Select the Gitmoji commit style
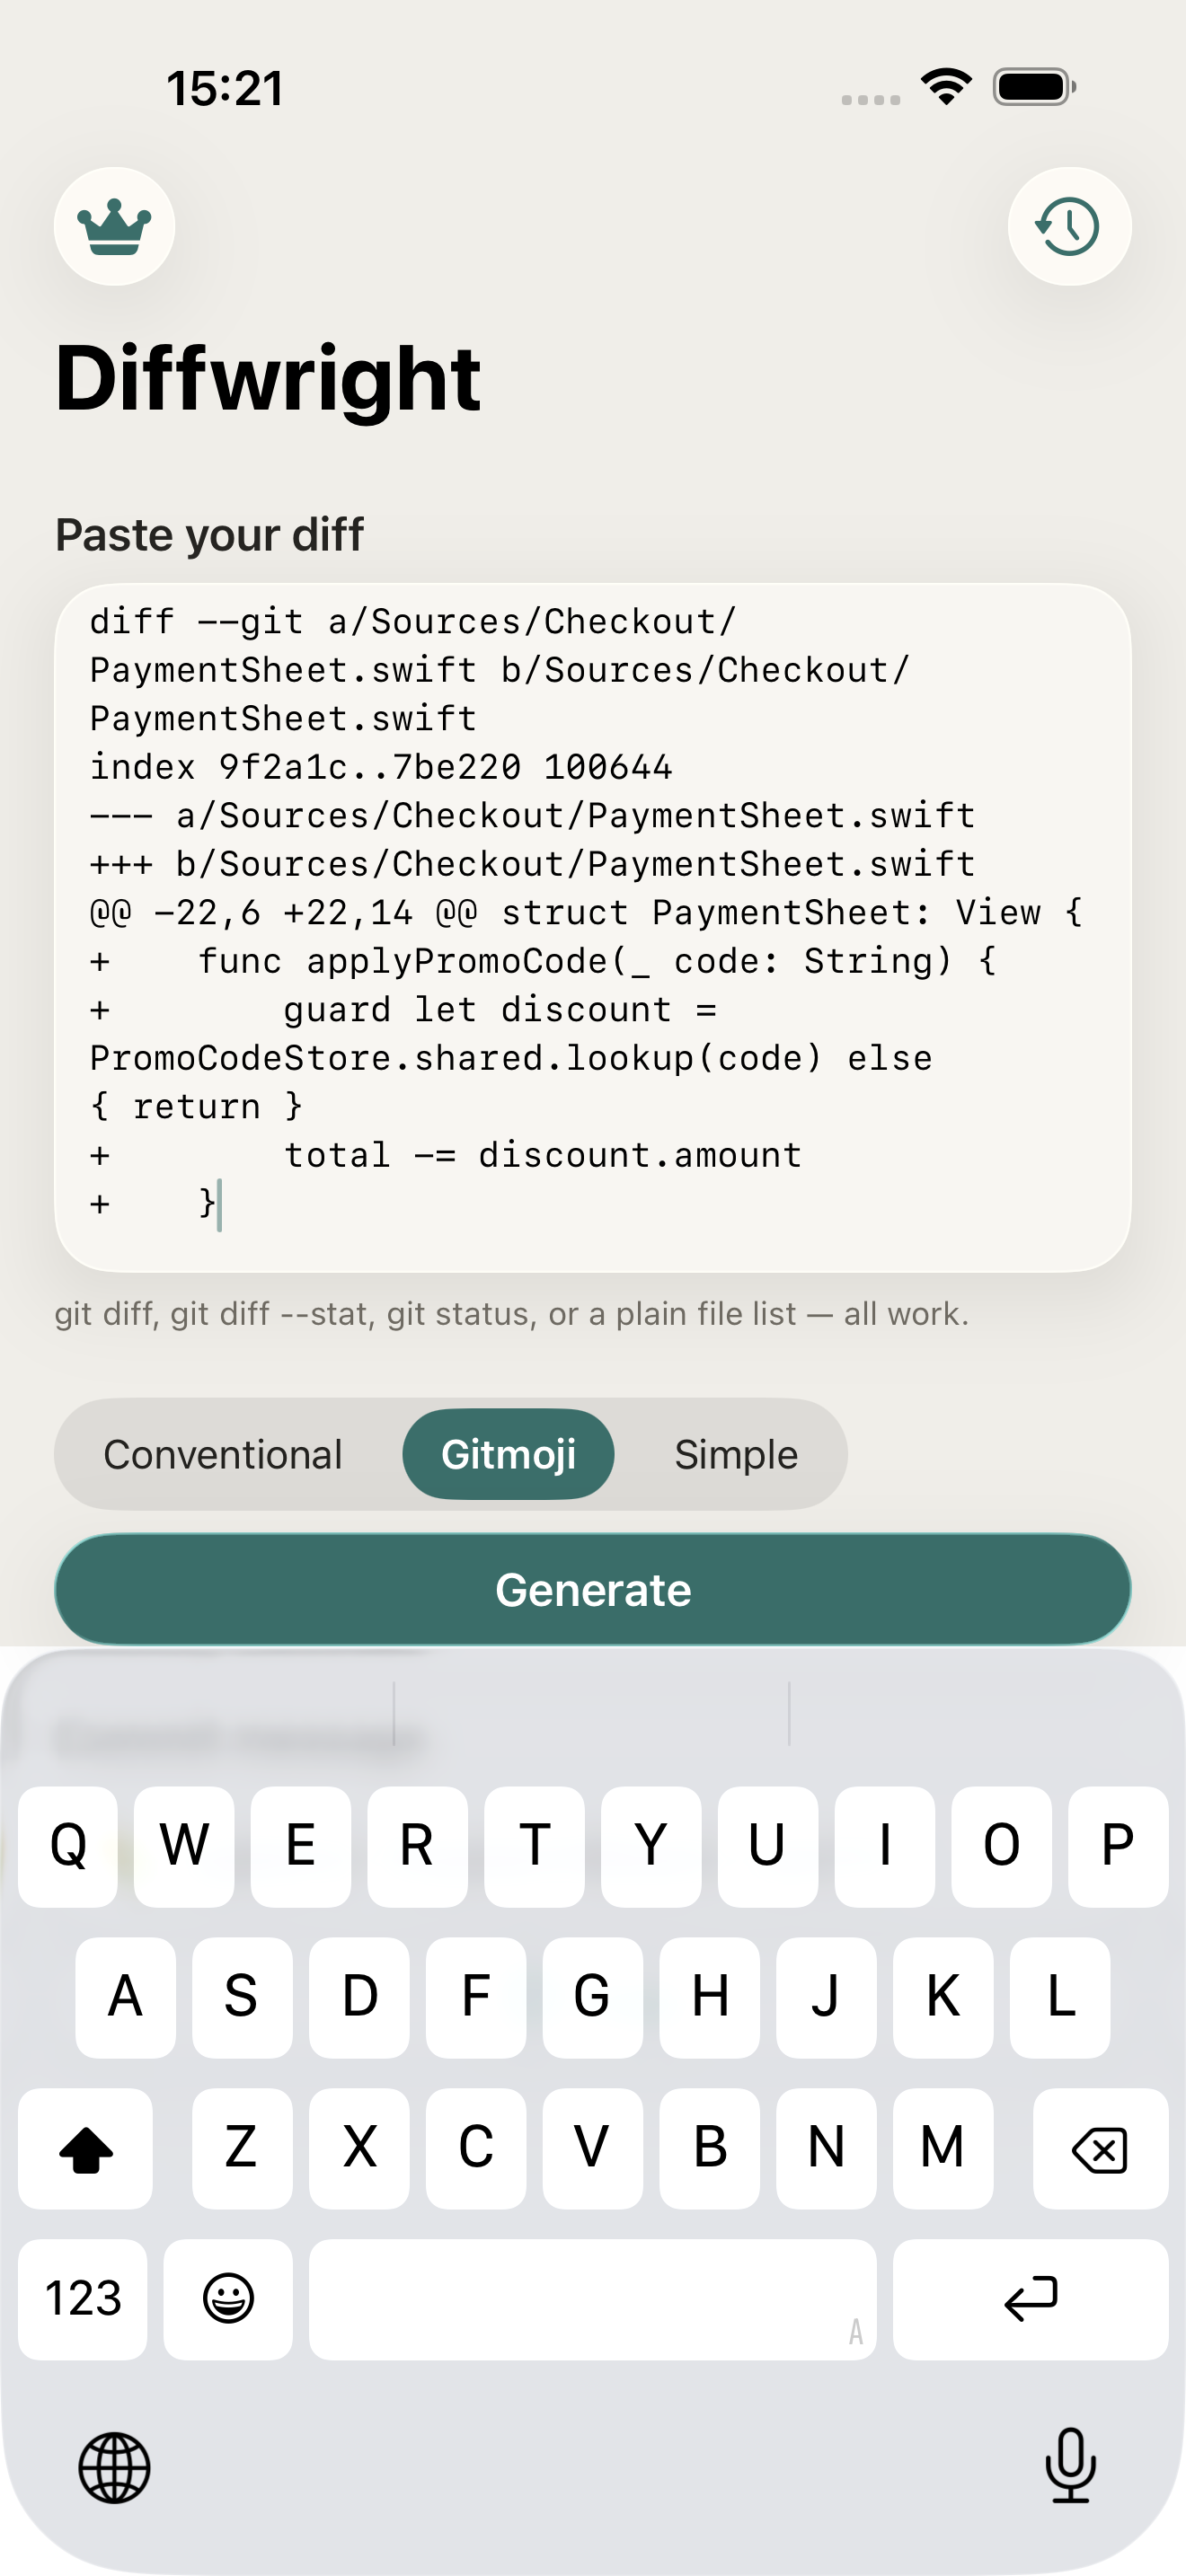1186x2576 pixels. click(x=508, y=1454)
